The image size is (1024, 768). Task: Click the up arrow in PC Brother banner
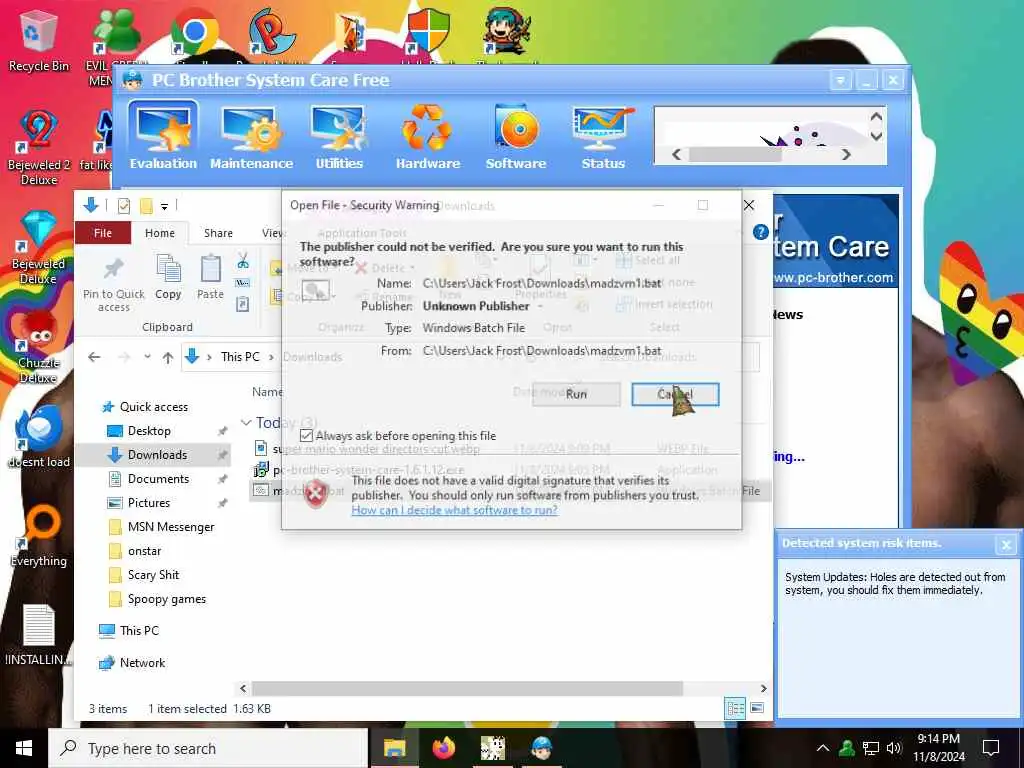tap(876, 117)
